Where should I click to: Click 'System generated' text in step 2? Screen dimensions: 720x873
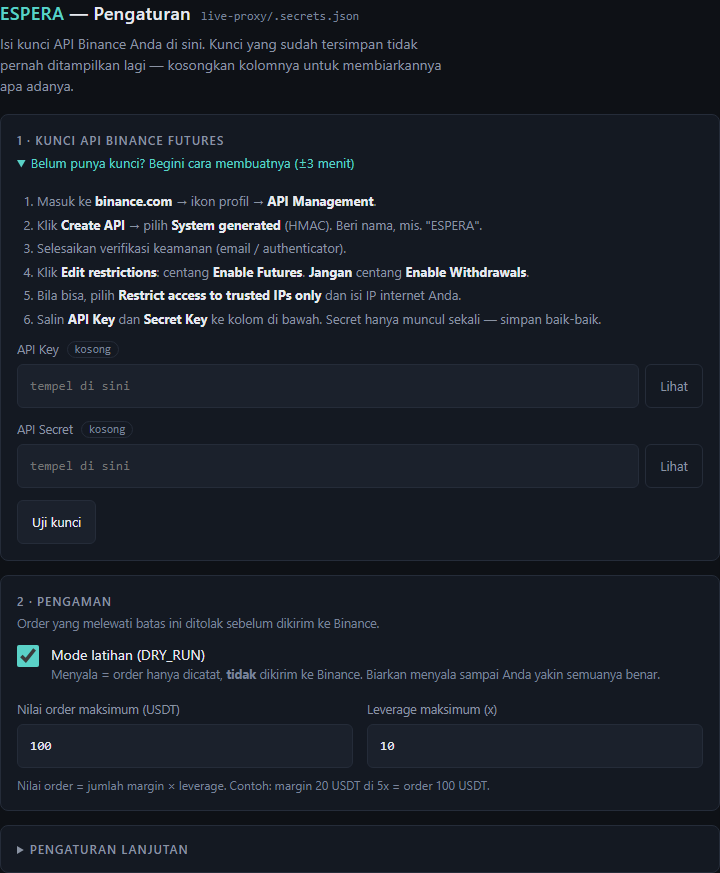click(226, 225)
